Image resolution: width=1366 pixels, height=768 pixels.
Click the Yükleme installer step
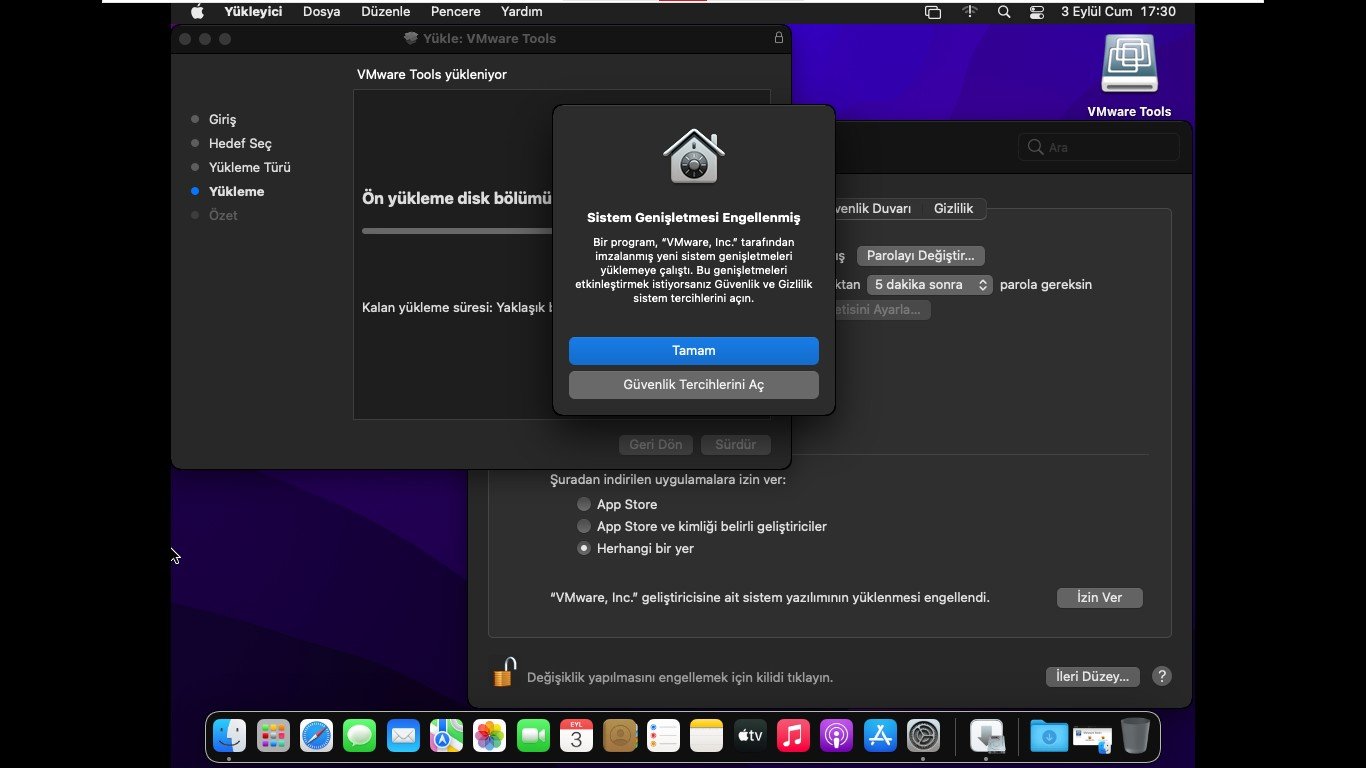click(236, 191)
